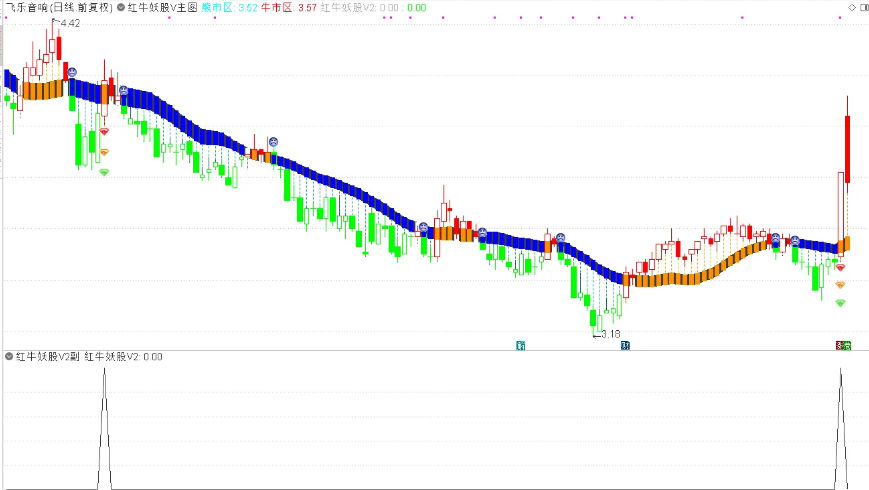Open the red info marker at the axis end
This screenshot has width=869, height=490.
(839, 346)
